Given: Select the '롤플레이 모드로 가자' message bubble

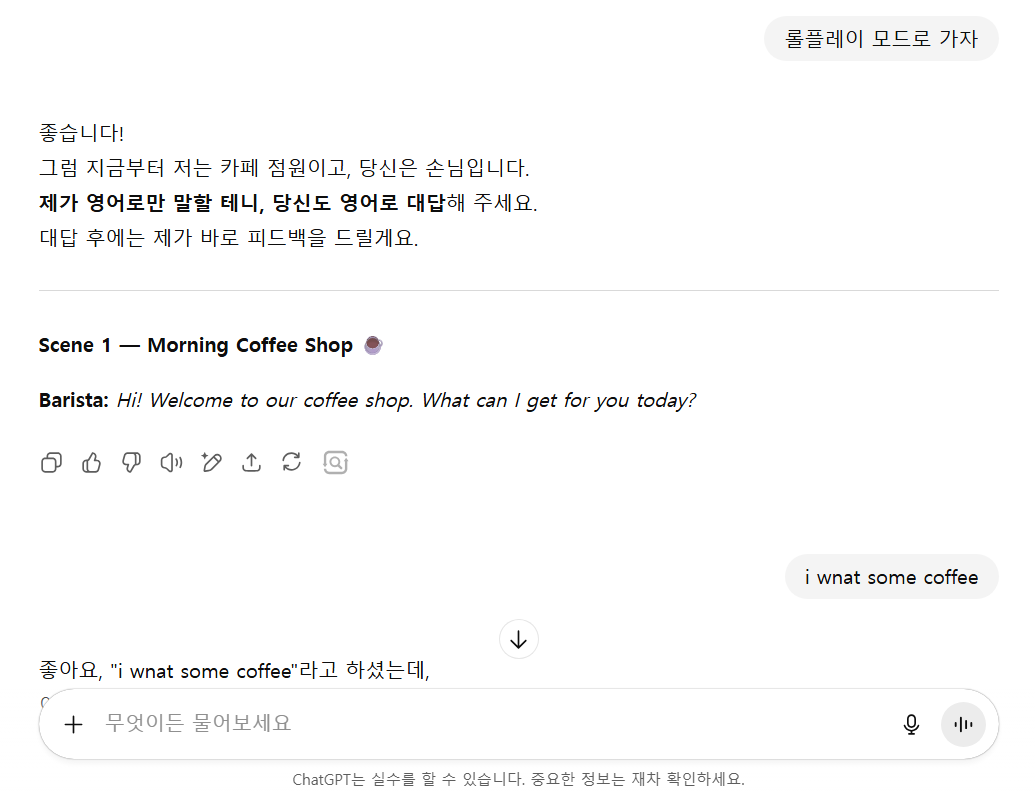Looking at the screenshot, I should click(x=881, y=37).
